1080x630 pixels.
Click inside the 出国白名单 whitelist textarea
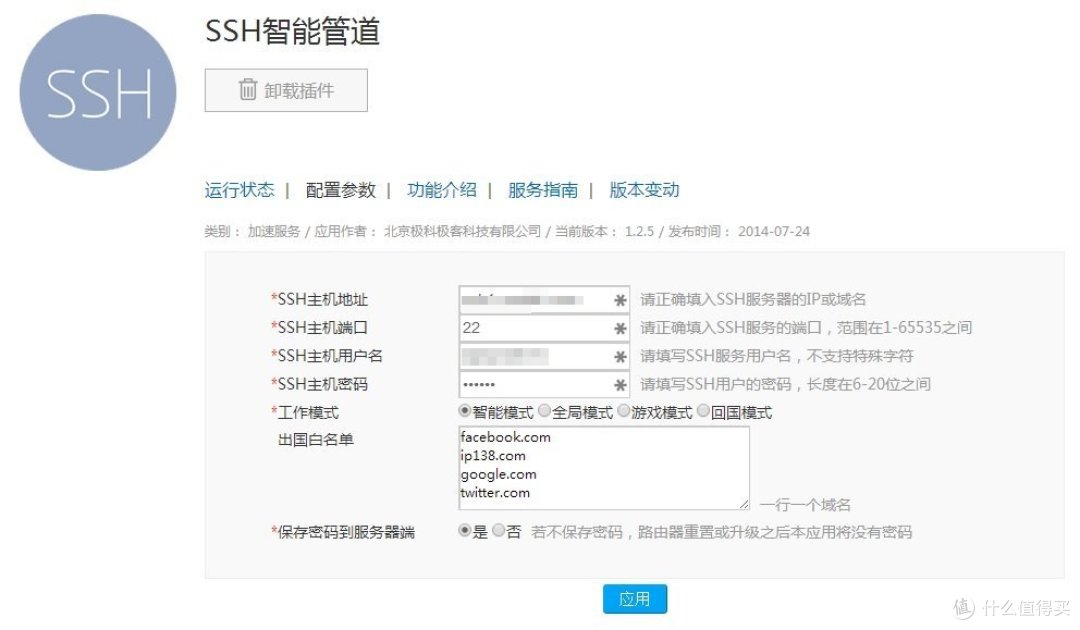(x=604, y=468)
